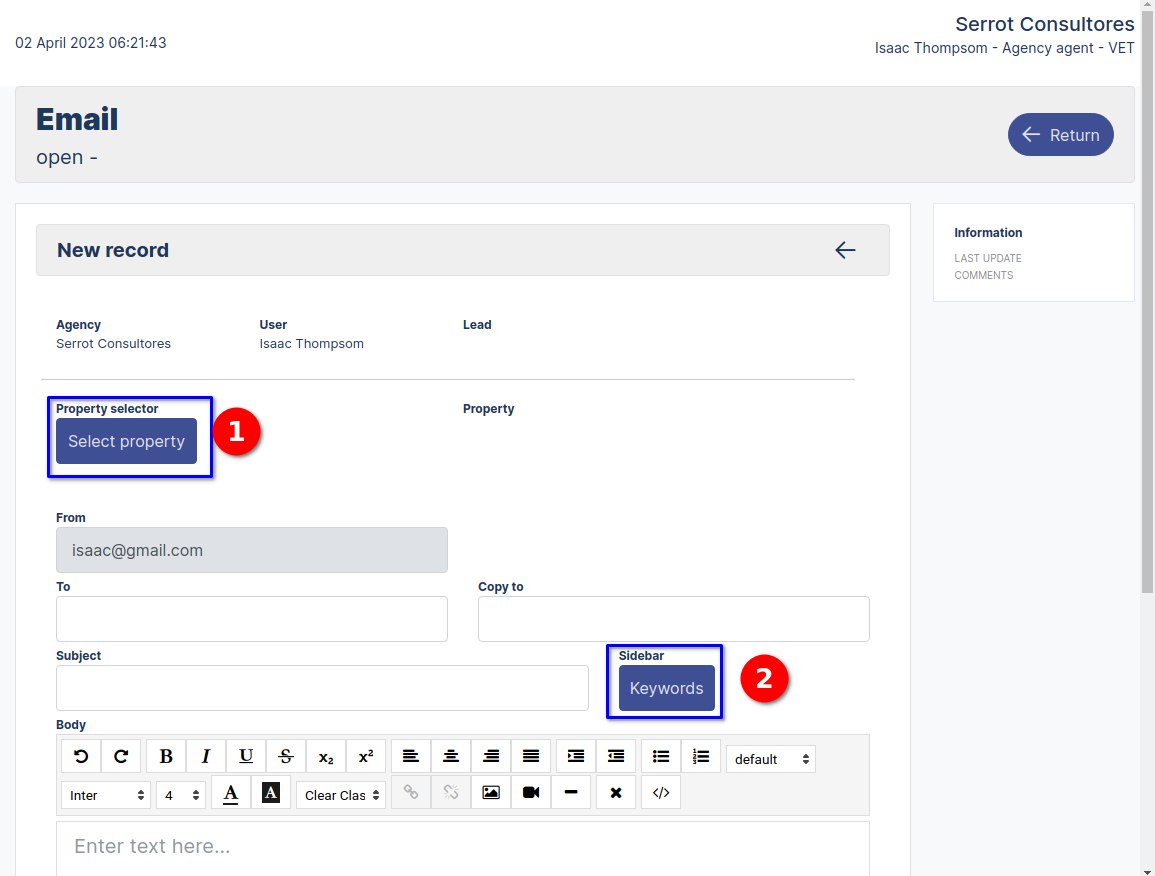Apply italic formatting to text
The width and height of the screenshot is (1155, 876).
(x=206, y=756)
